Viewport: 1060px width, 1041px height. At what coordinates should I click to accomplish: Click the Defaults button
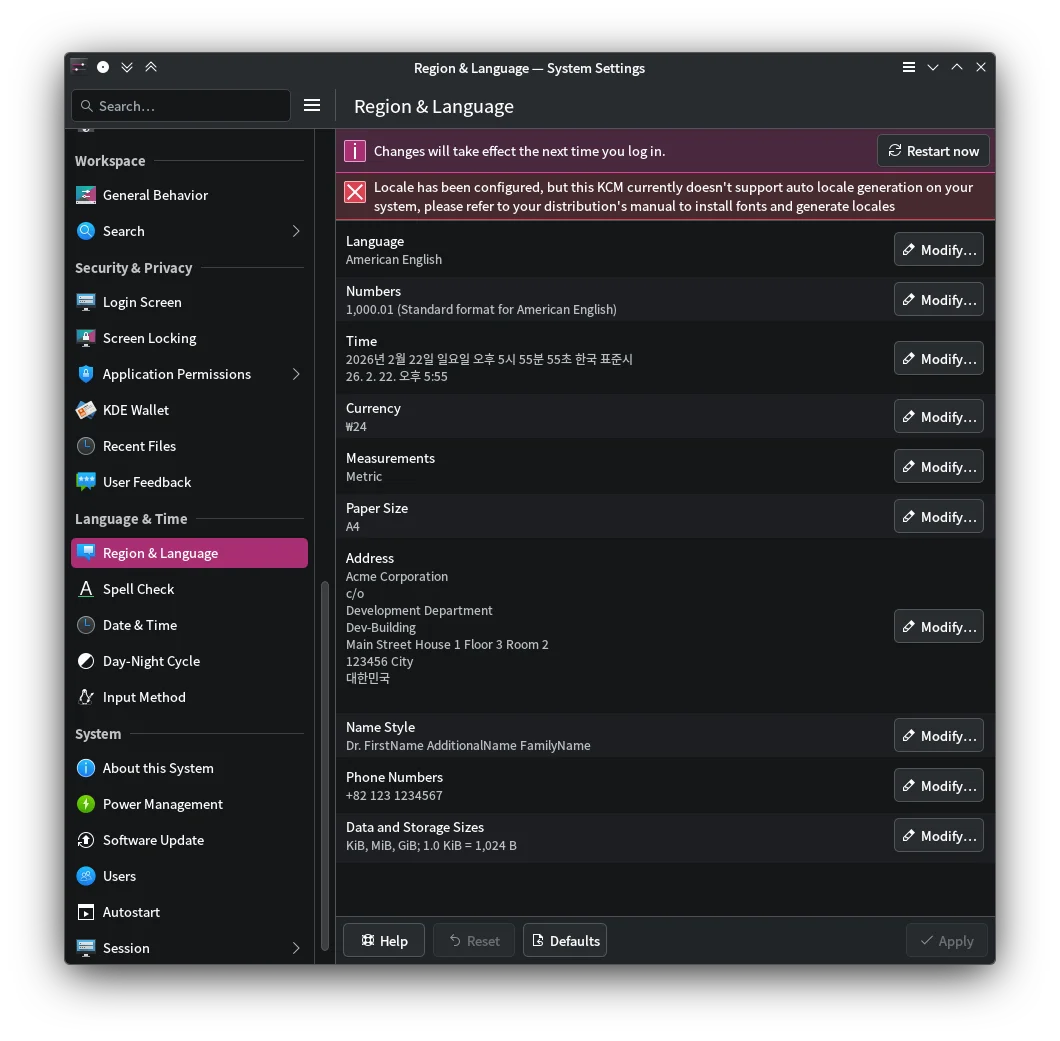click(565, 941)
